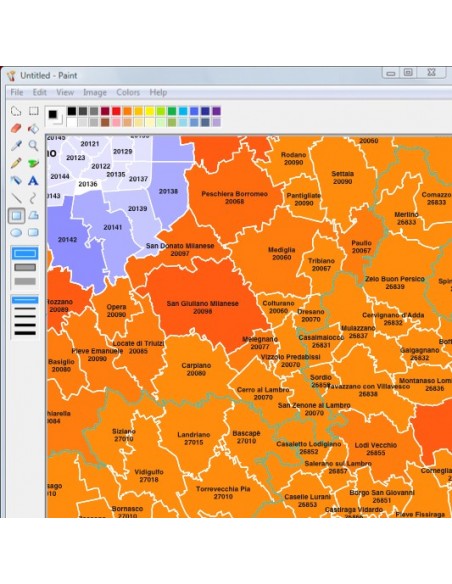Select the medium line width option
The width and height of the screenshot is (452, 584).
coord(25,317)
